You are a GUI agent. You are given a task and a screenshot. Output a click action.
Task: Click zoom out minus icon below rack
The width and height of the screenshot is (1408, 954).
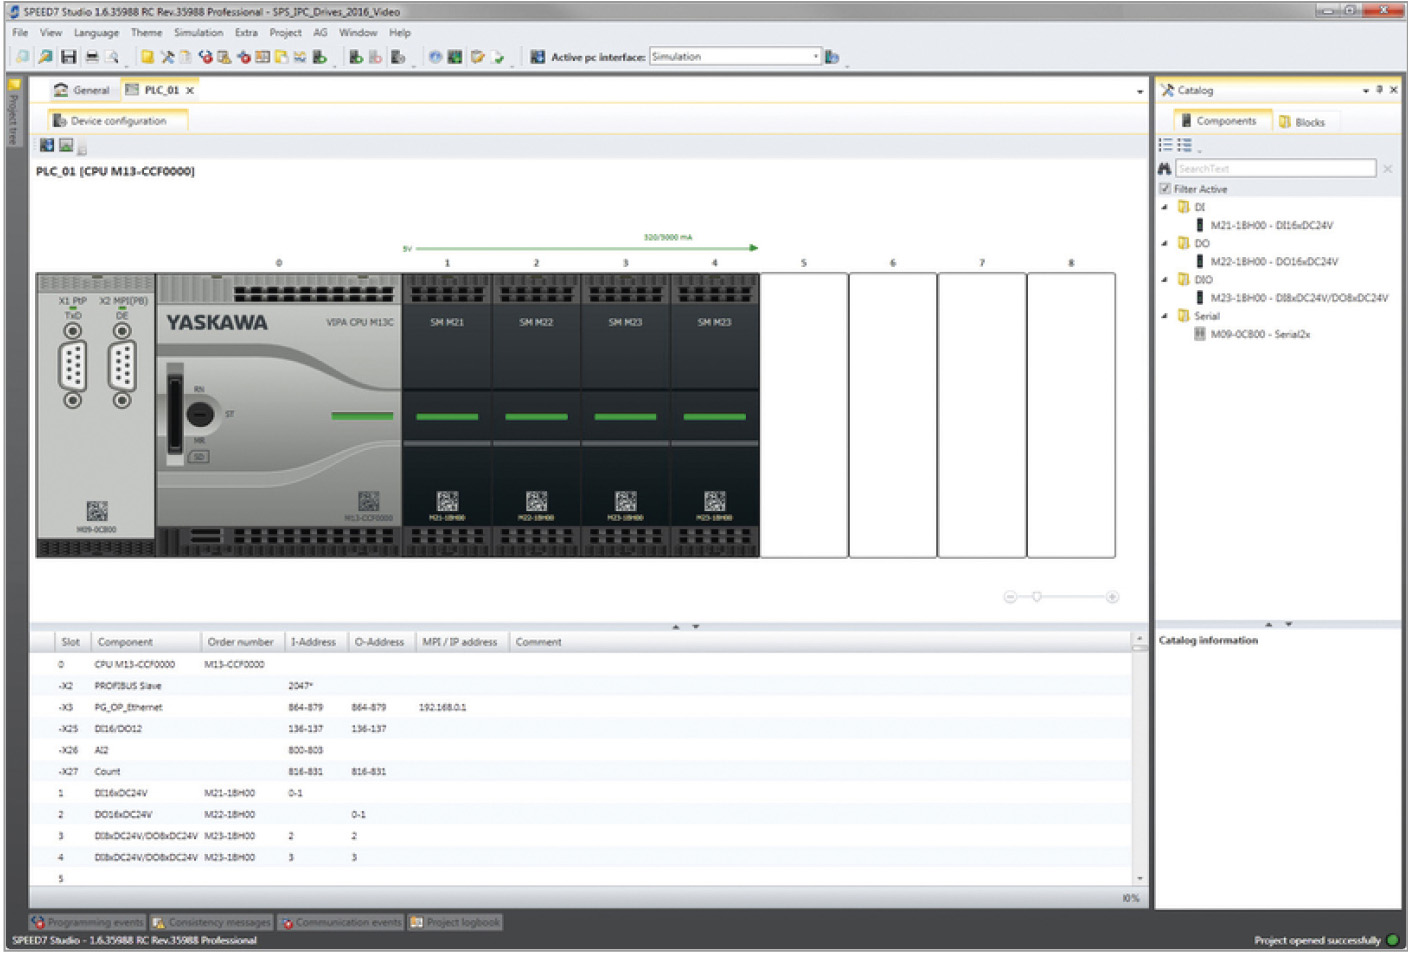pyautogui.click(x=1010, y=597)
